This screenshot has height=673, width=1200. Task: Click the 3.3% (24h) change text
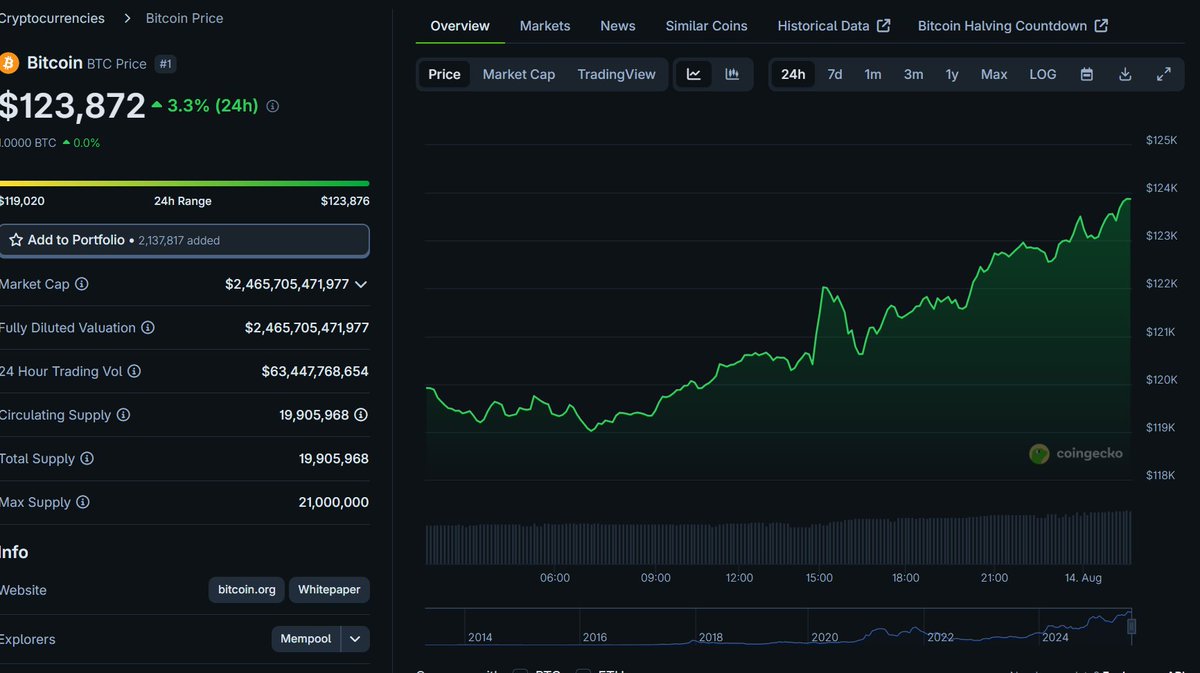click(x=214, y=106)
